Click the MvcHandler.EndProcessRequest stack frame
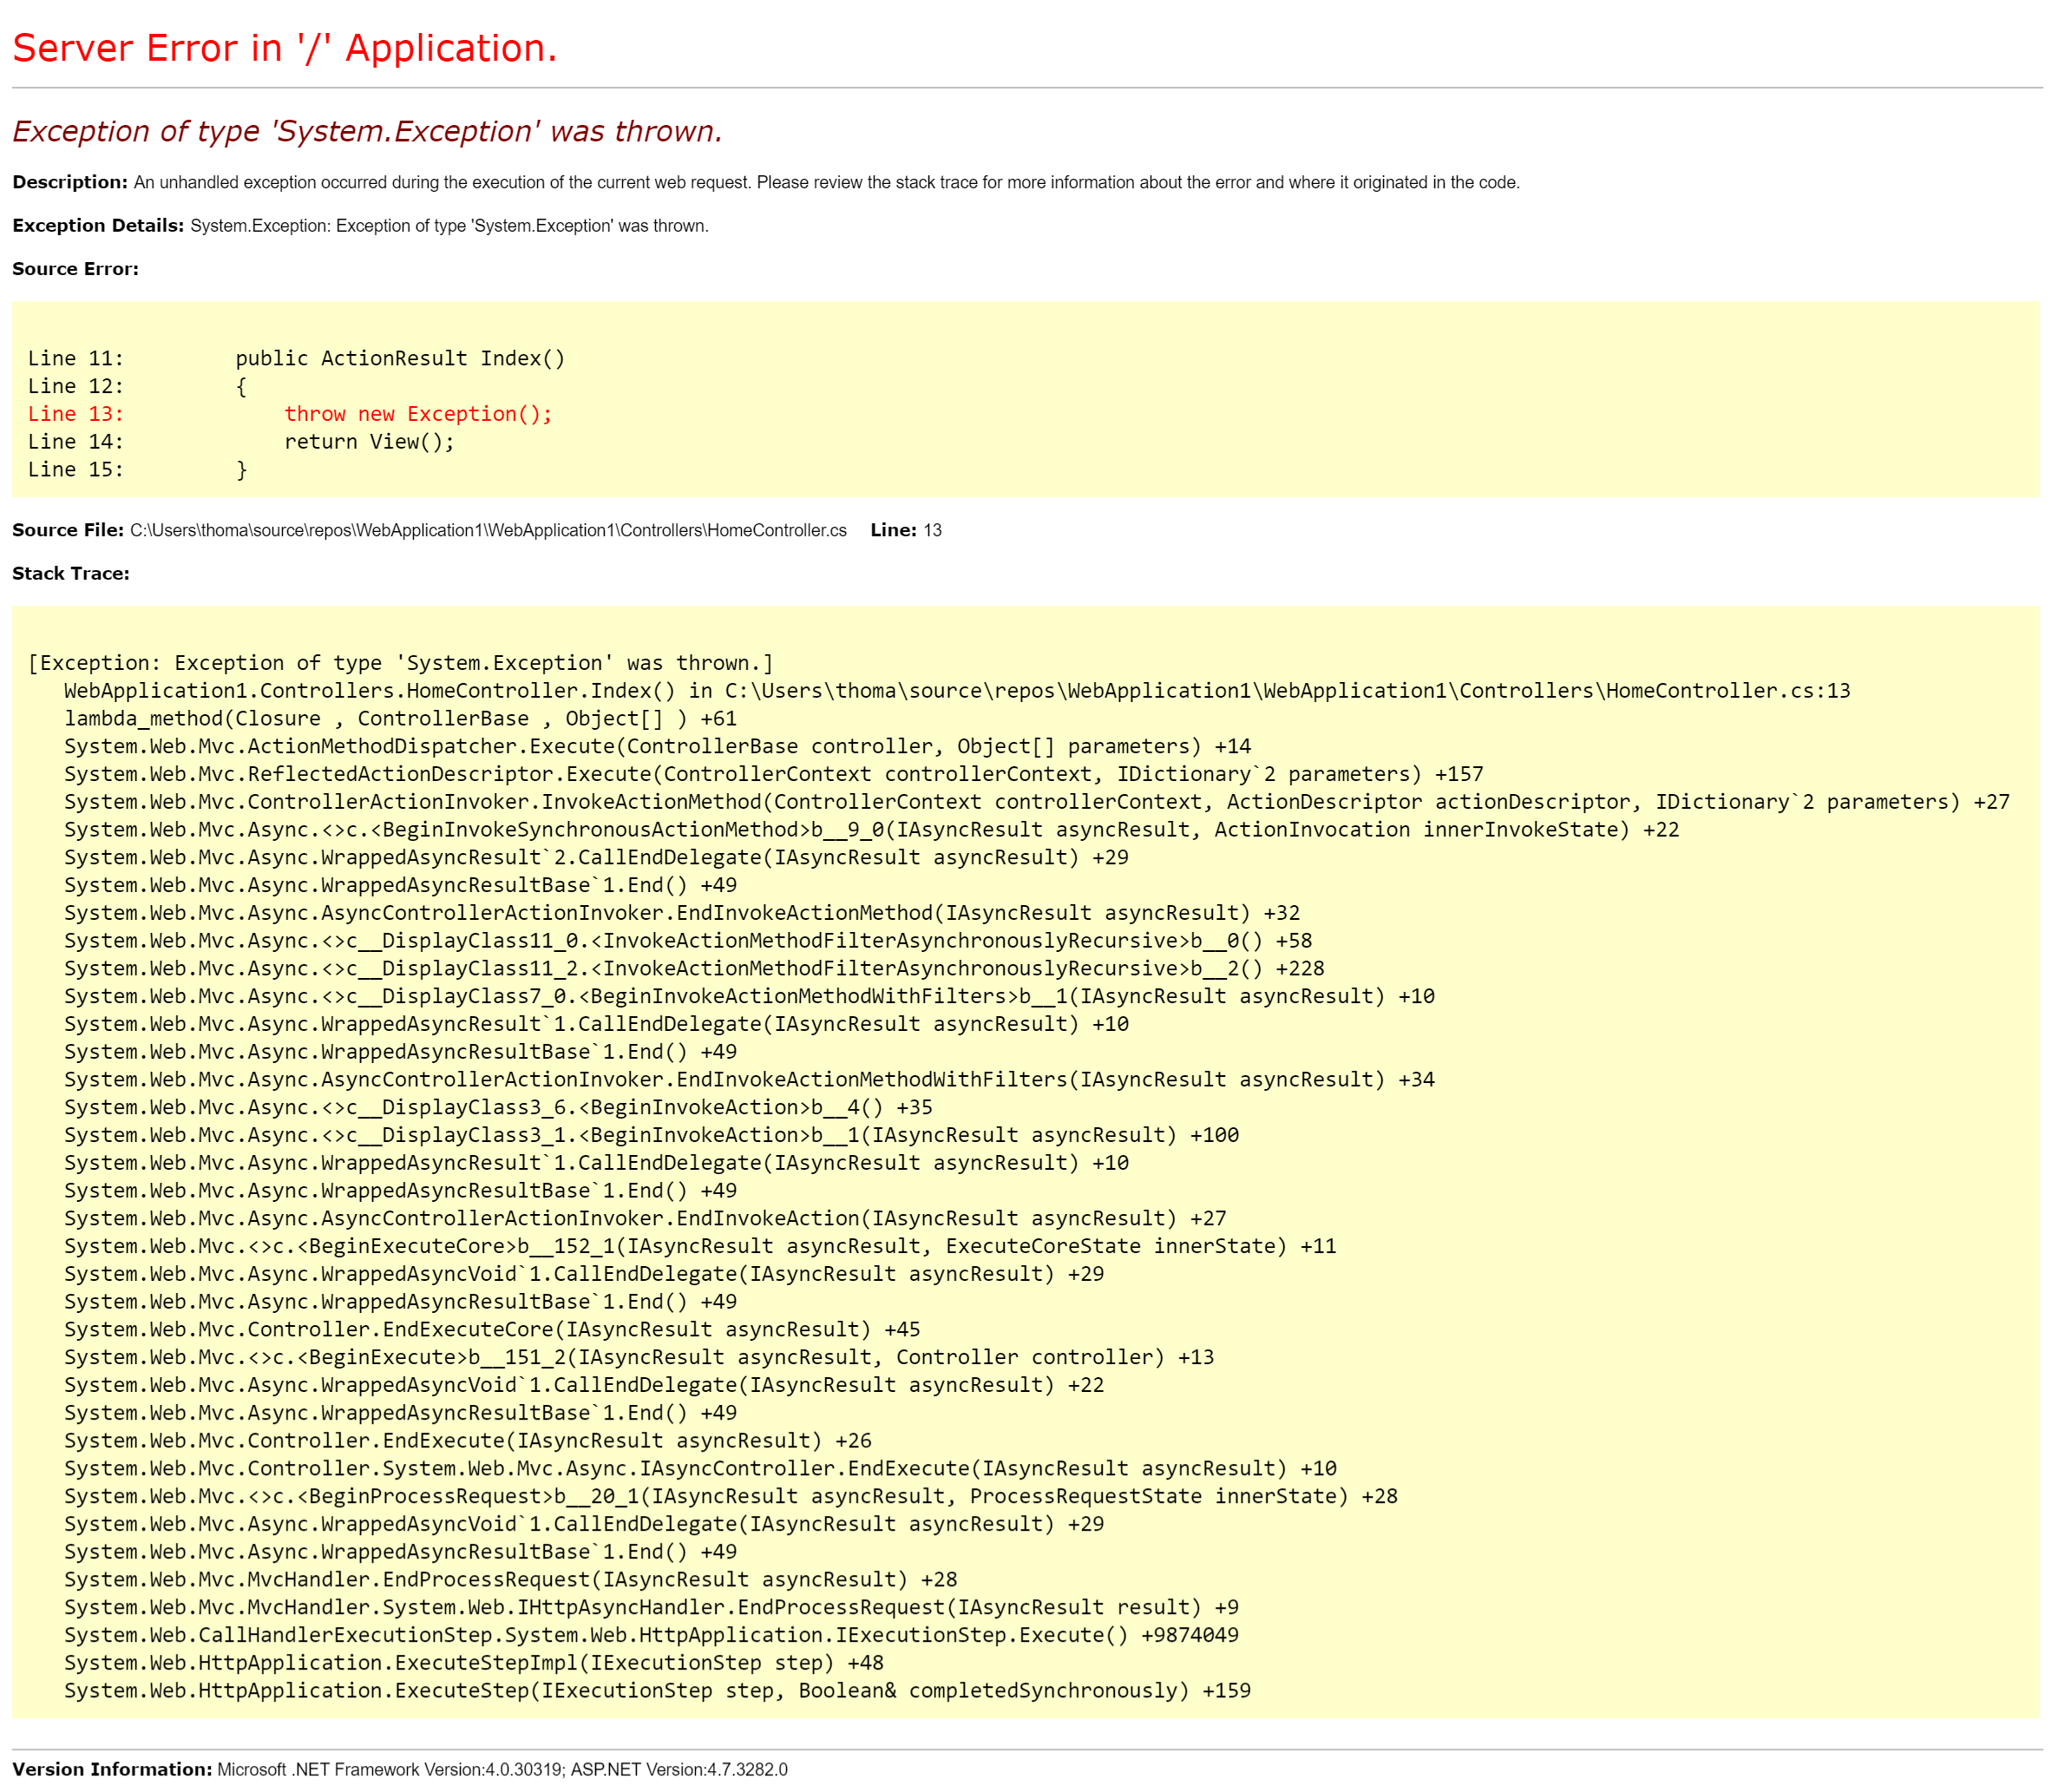Image resolution: width=2052 pixels, height=1792 pixels. 510,1579
